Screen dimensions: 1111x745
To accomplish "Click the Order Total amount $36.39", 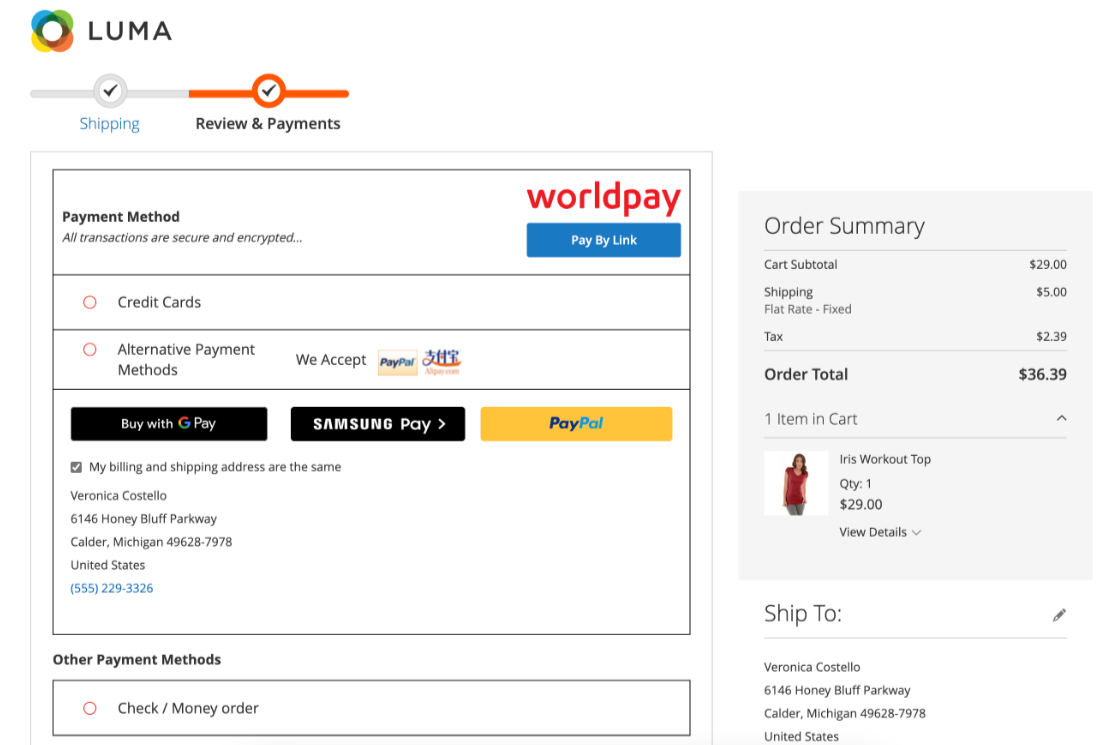I will click(x=1042, y=374).
